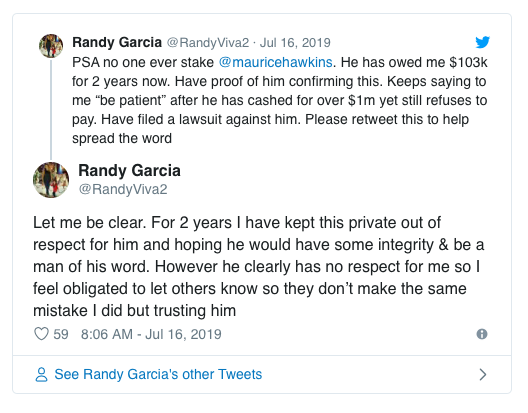Screen dimensions: 528x413
Task: Click the main tweet text 'Let me be clear'
Action: click(x=258, y=266)
